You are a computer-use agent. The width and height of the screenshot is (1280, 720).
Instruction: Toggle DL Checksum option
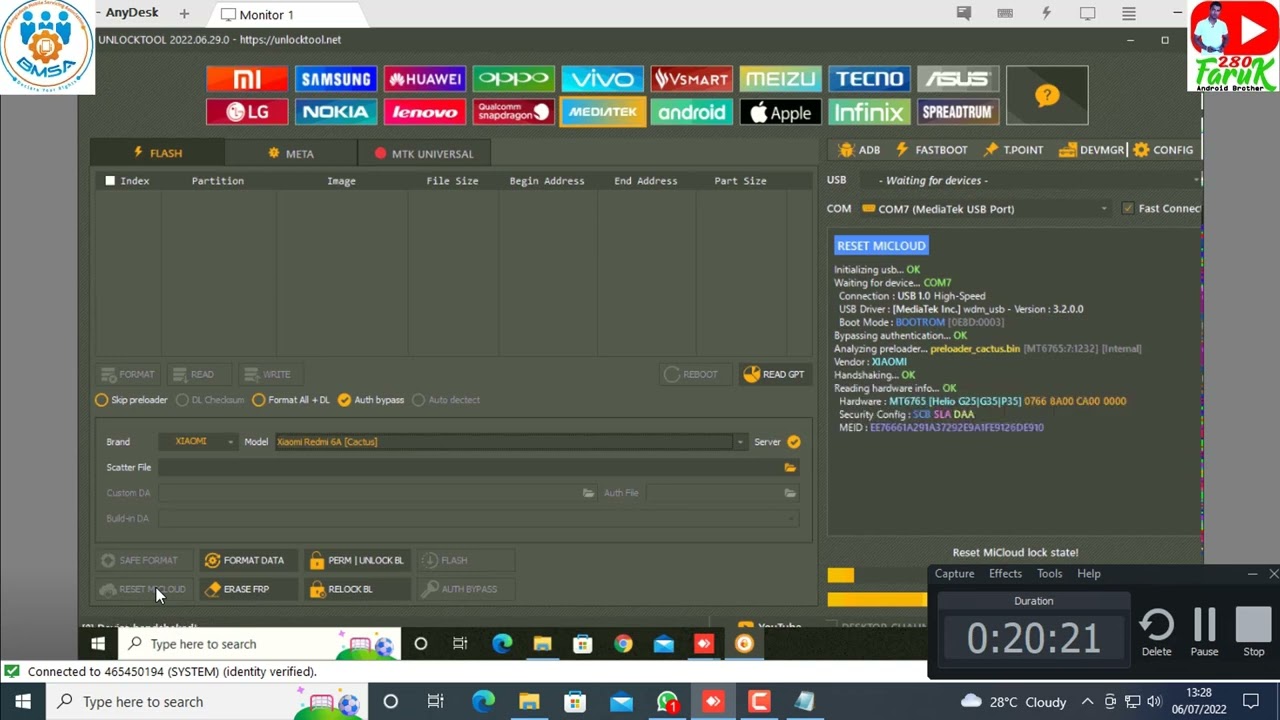click(210, 400)
